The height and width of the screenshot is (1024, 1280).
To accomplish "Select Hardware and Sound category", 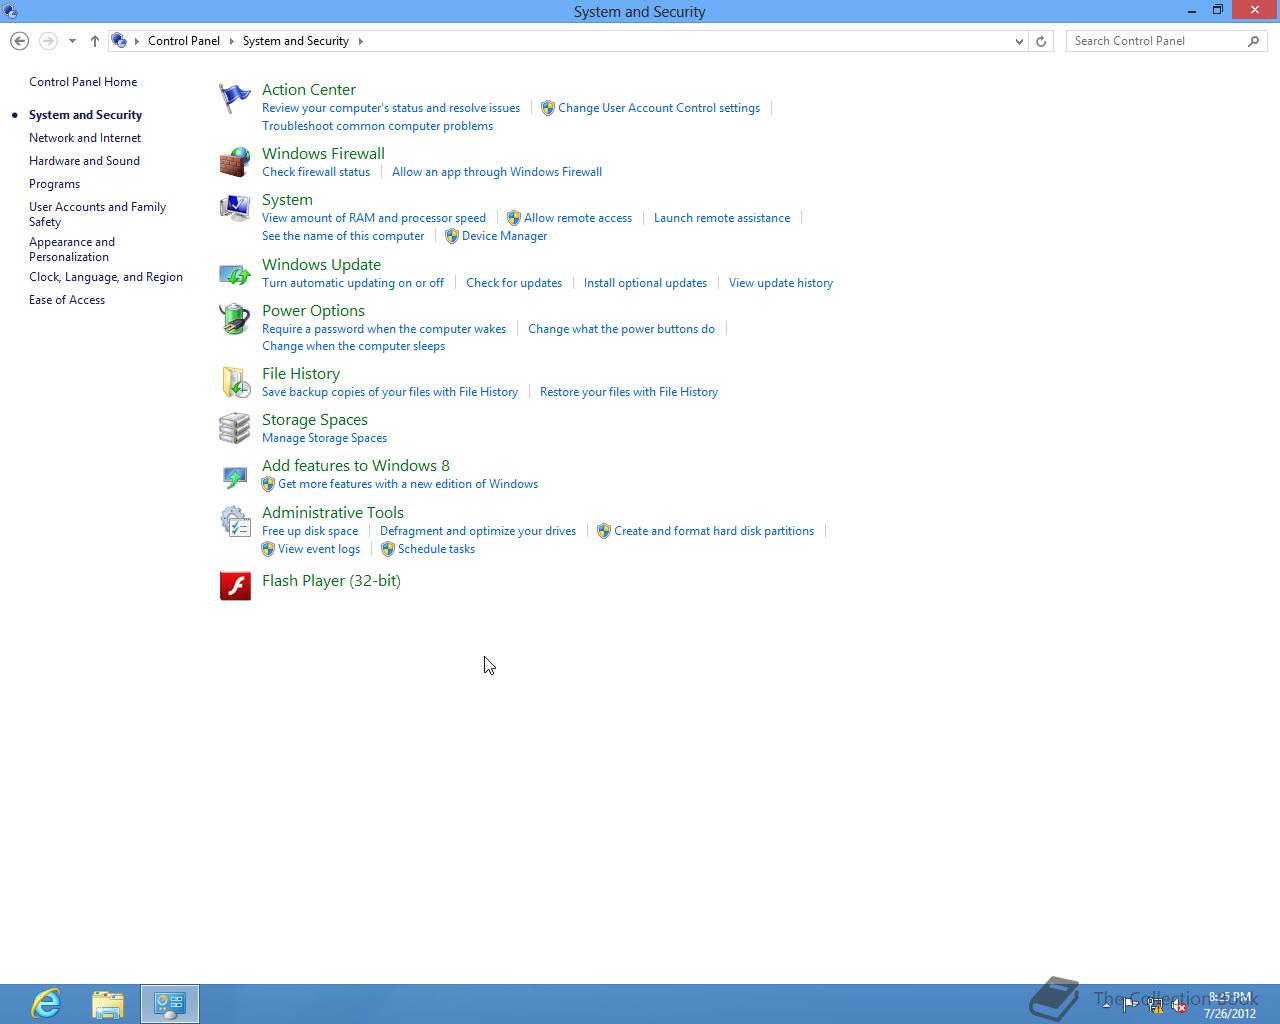I will point(84,161).
